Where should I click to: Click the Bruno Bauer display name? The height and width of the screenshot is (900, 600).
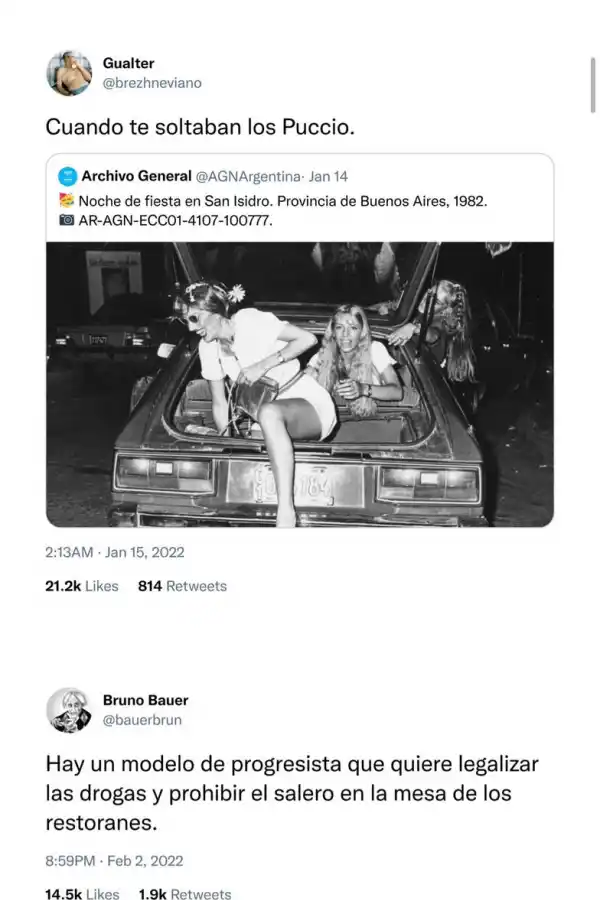point(145,700)
